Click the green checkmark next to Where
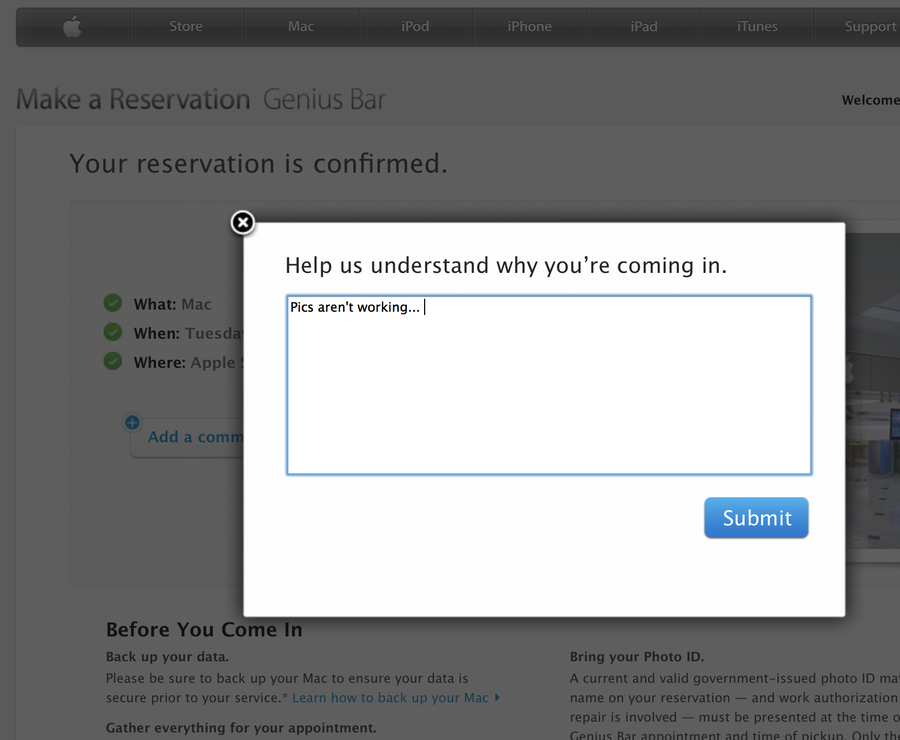 [x=113, y=361]
